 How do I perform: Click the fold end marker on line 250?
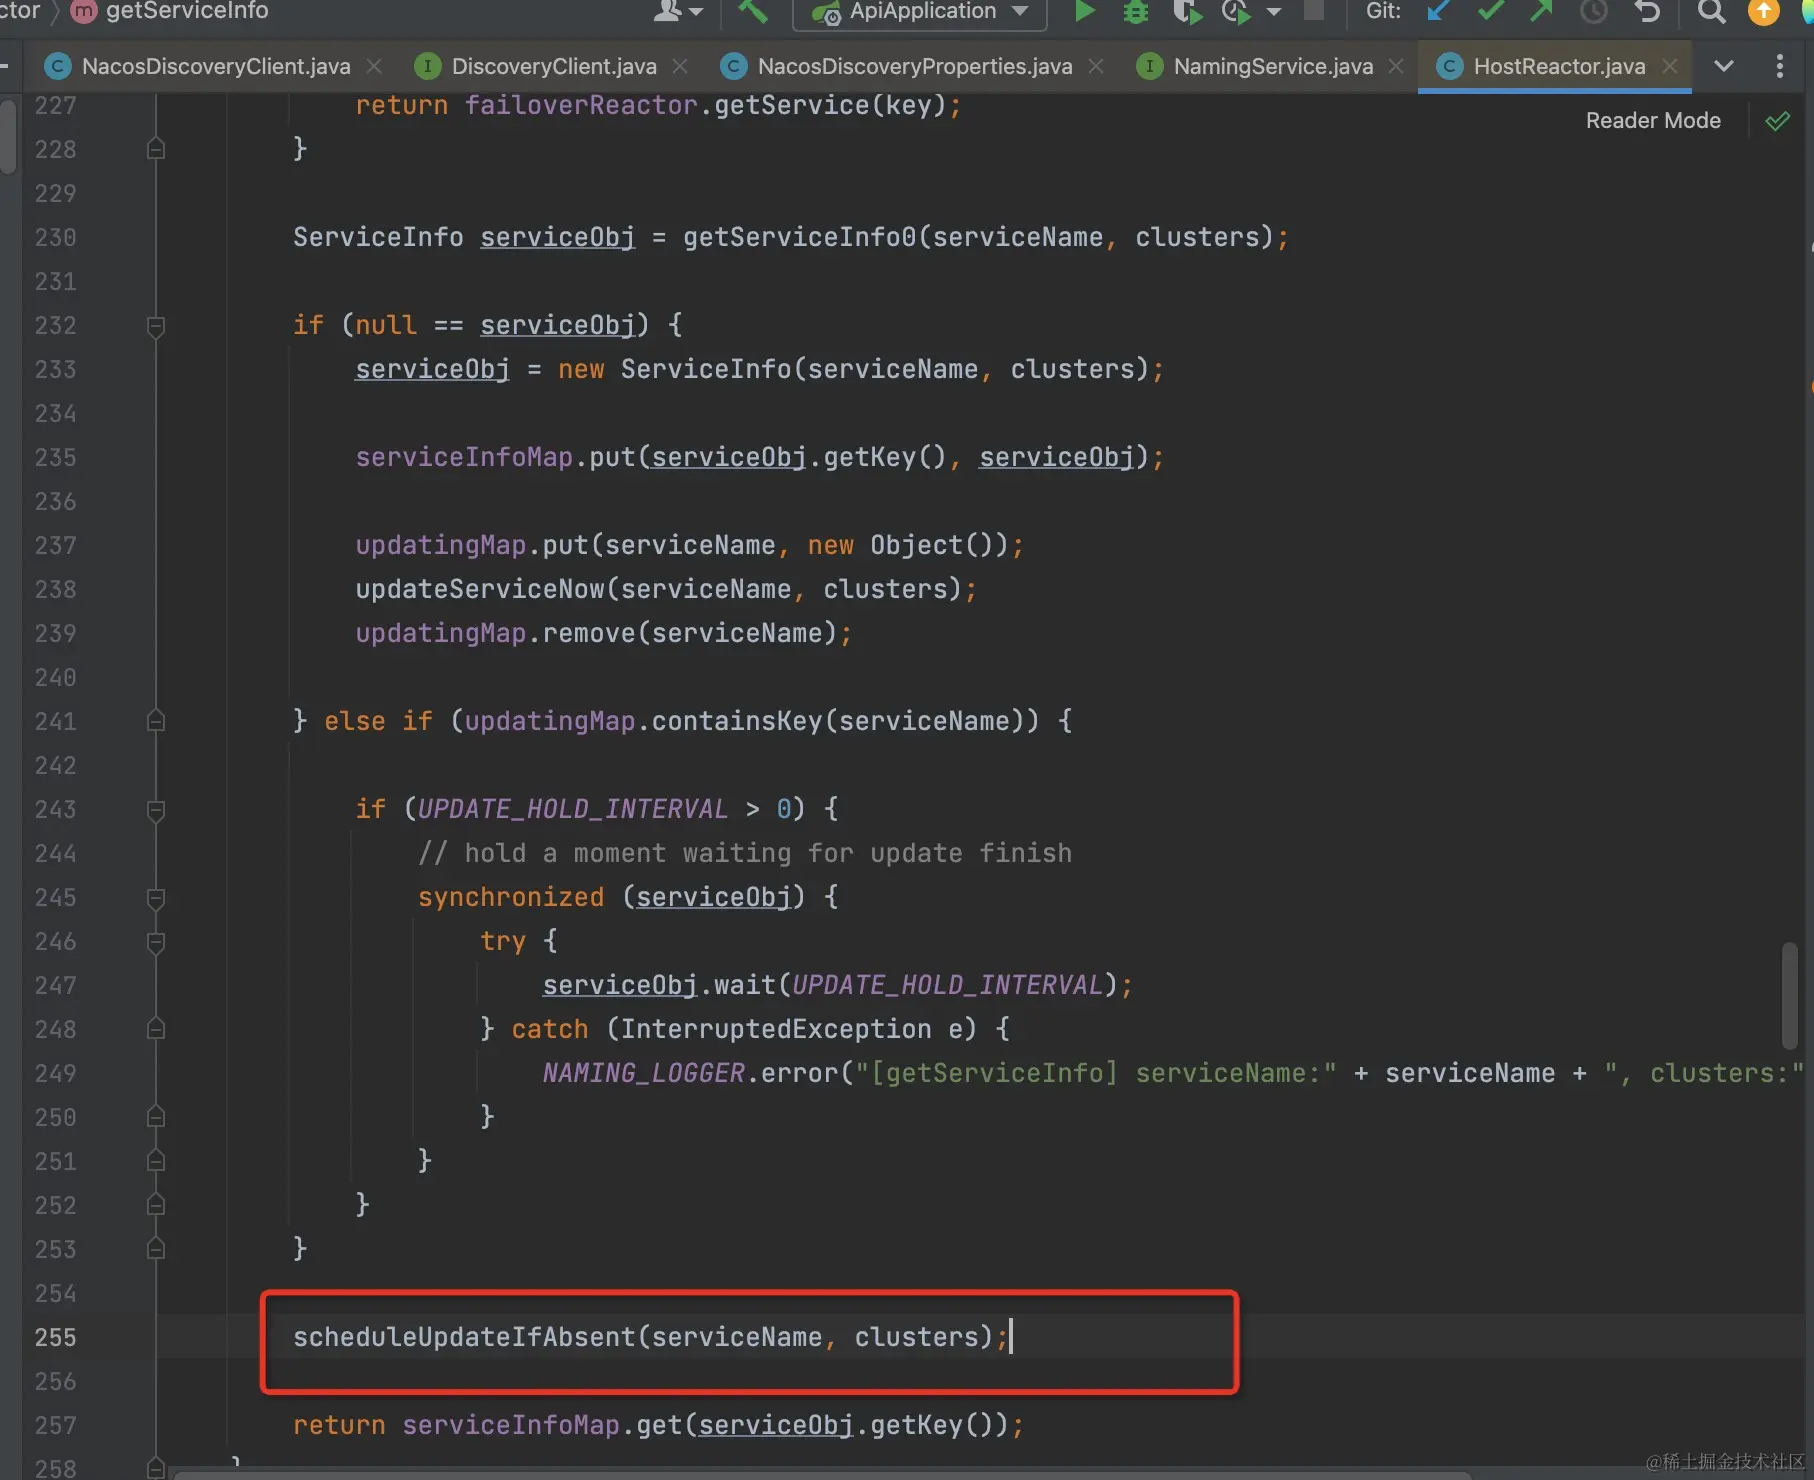click(156, 1118)
